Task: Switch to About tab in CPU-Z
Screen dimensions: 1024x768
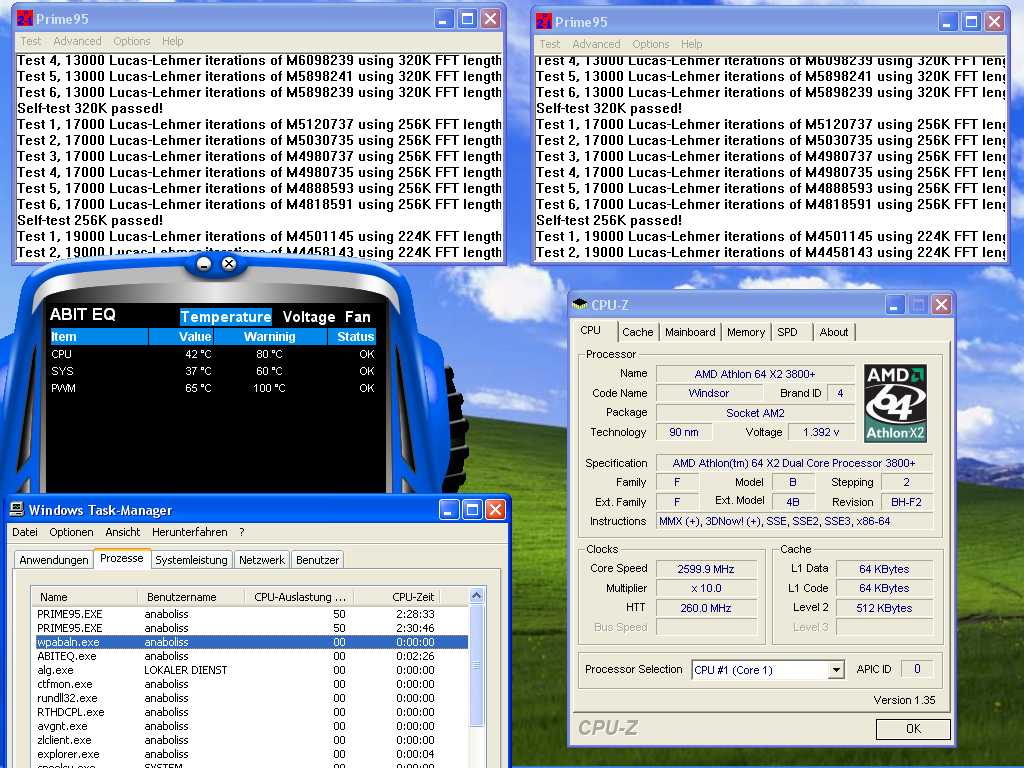Action: tap(834, 332)
